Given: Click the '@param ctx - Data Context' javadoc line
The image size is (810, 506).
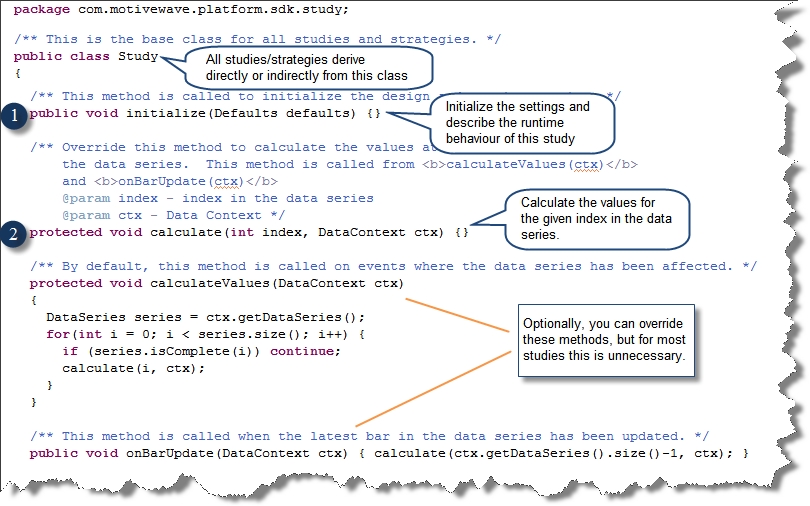Looking at the screenshot, I should coord(174,215).
